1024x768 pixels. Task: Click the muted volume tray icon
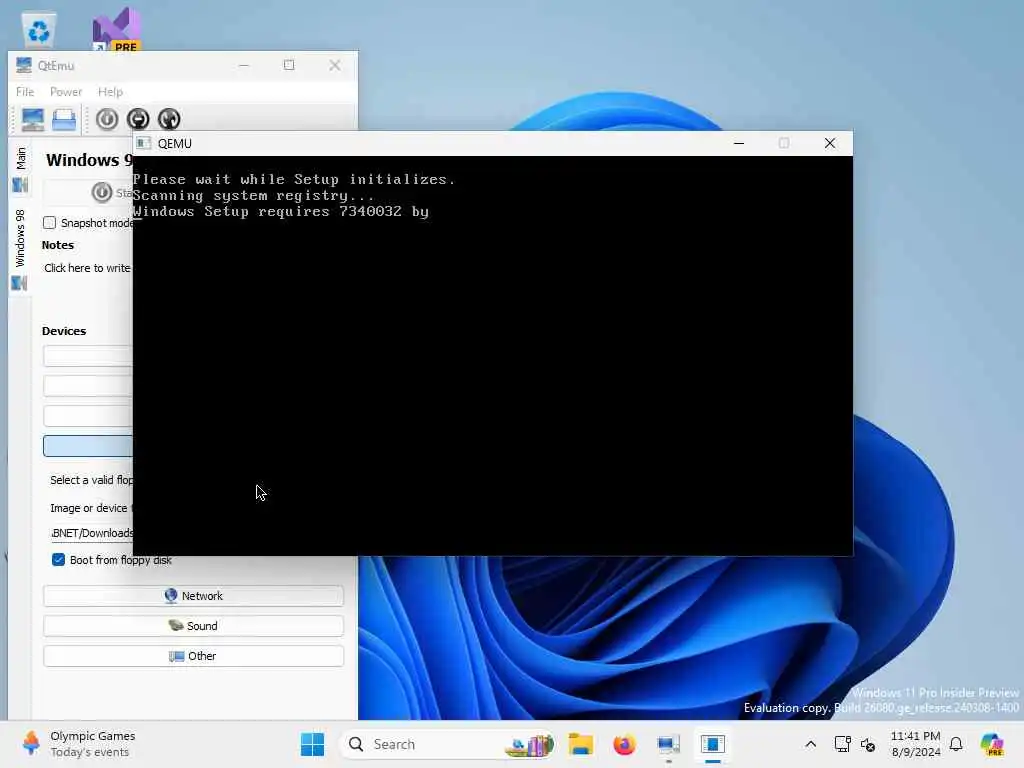[x=868, y=744]
